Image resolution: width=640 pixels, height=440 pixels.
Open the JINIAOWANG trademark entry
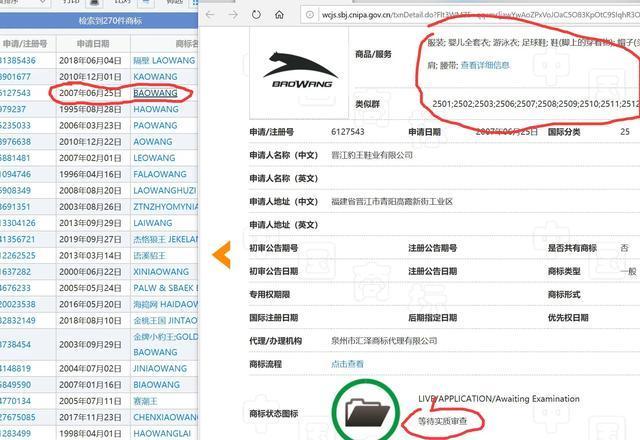(160, 369)
